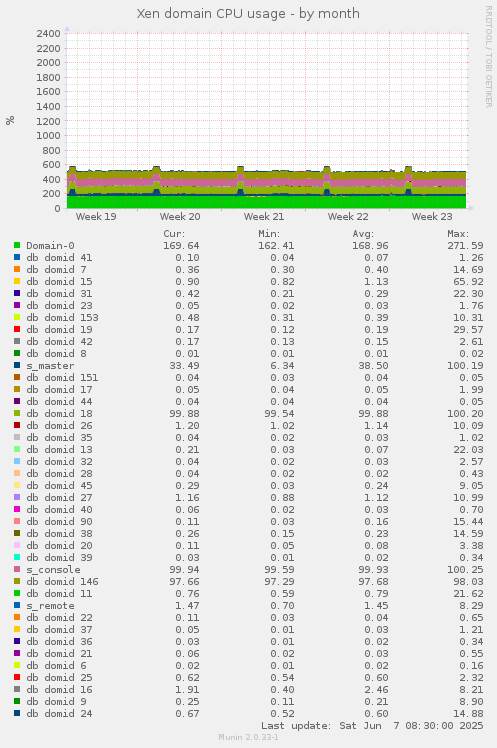The height and width of the screenshot is (748, 497).
Task: Click the db domid 38 label
Action: pos(59,533)
